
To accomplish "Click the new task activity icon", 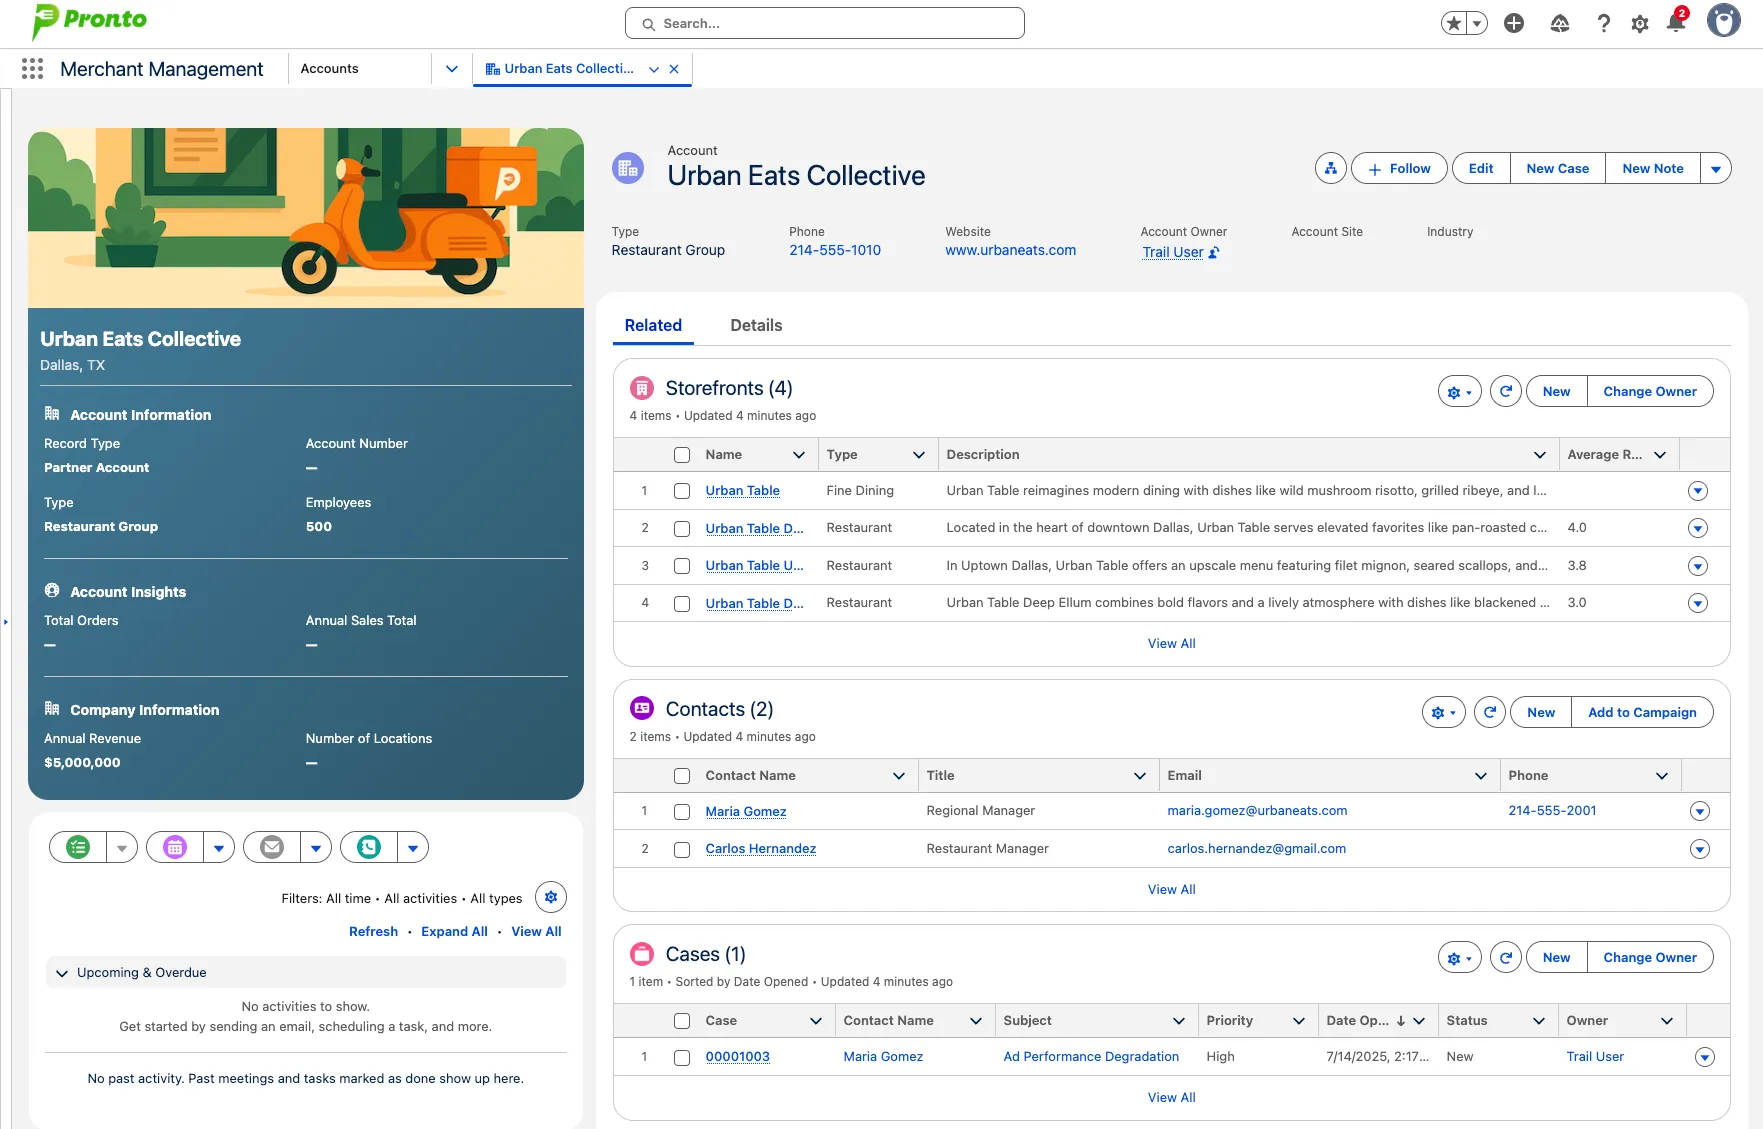I will (78, 848).
